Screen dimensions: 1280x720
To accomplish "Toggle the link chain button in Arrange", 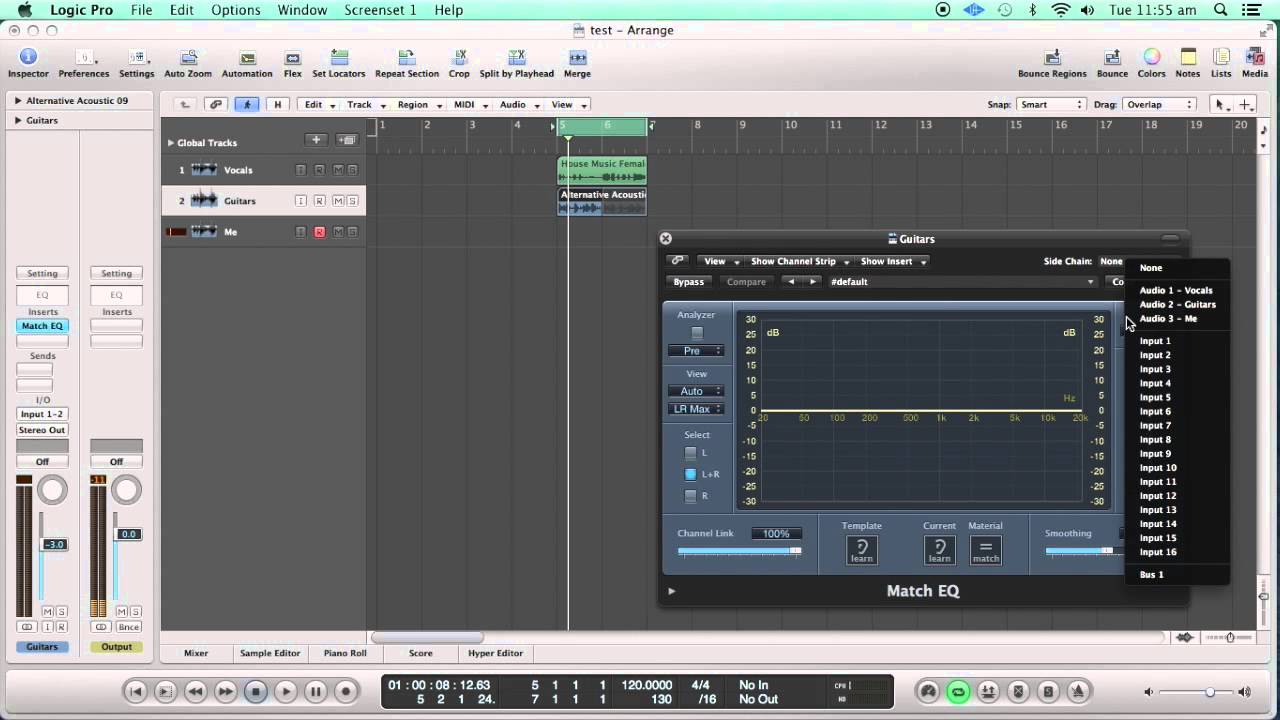I will click(x=215, y=104).
